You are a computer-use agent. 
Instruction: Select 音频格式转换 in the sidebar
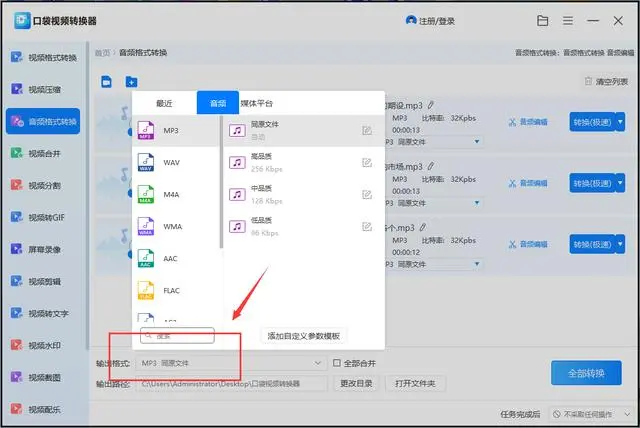43,121
